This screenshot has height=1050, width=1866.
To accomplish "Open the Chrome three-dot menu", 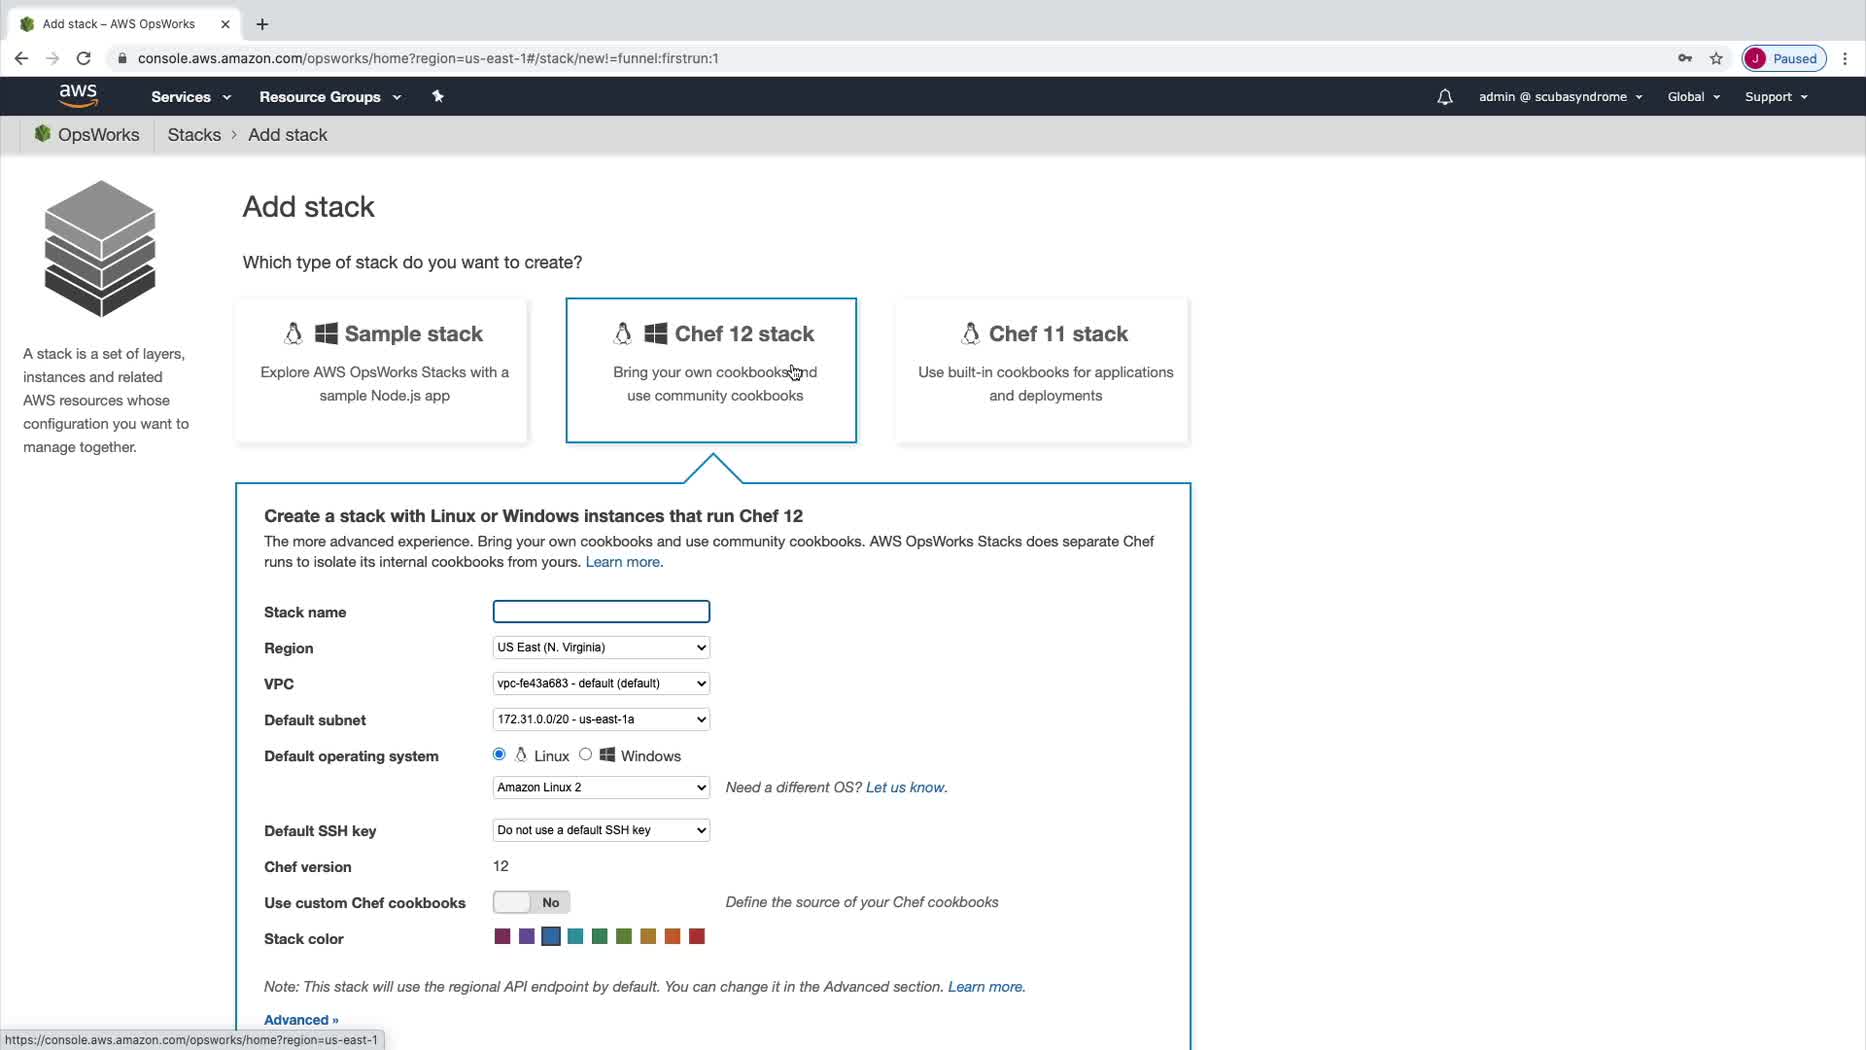I will click(1845, 58).
